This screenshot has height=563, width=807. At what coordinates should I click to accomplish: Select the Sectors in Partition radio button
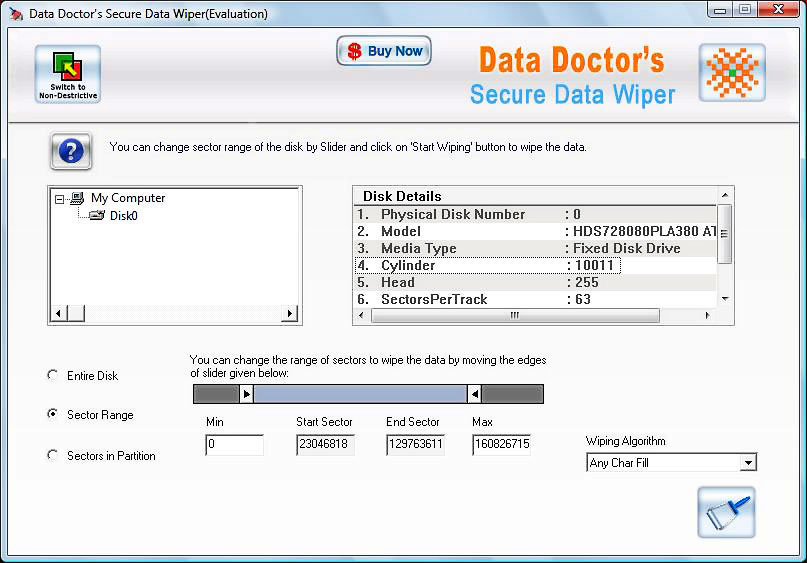(x=52, y=455)
